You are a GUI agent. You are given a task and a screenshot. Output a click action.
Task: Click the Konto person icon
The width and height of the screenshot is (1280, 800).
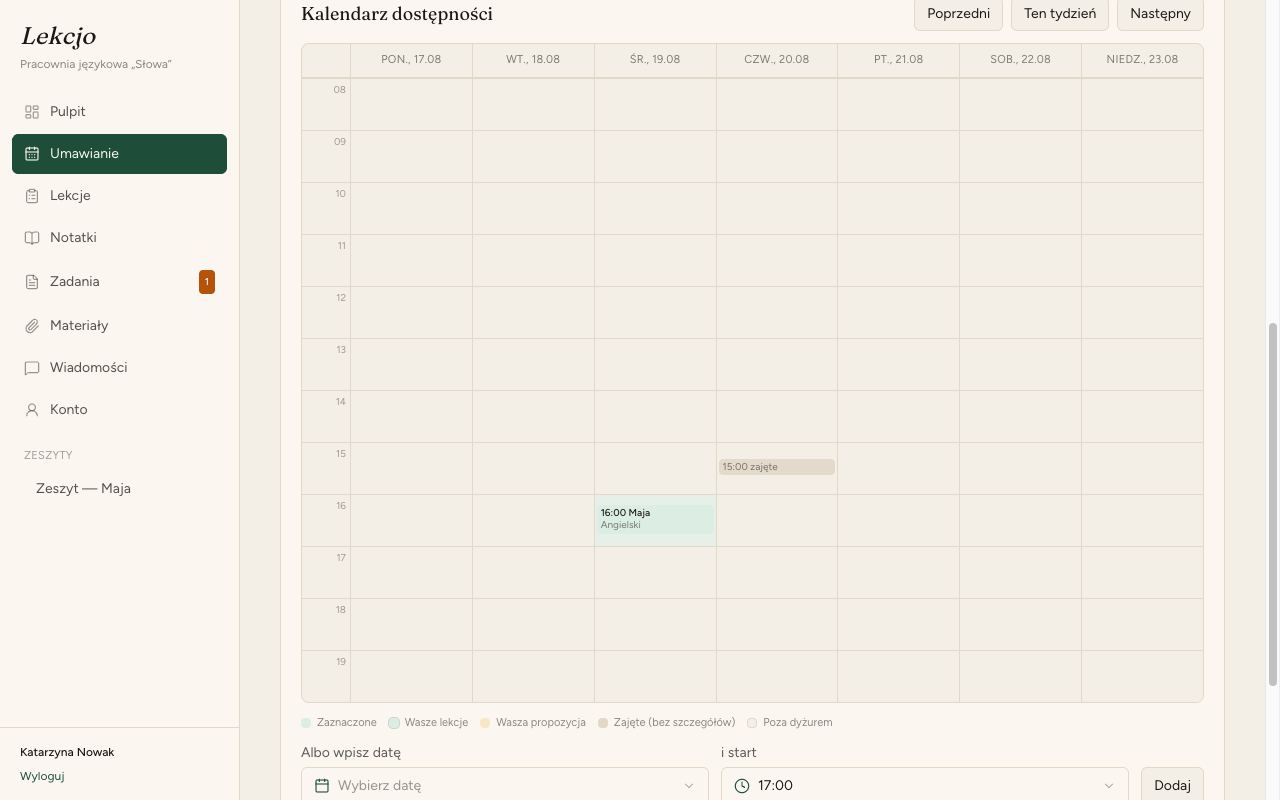tap(32, 410)
